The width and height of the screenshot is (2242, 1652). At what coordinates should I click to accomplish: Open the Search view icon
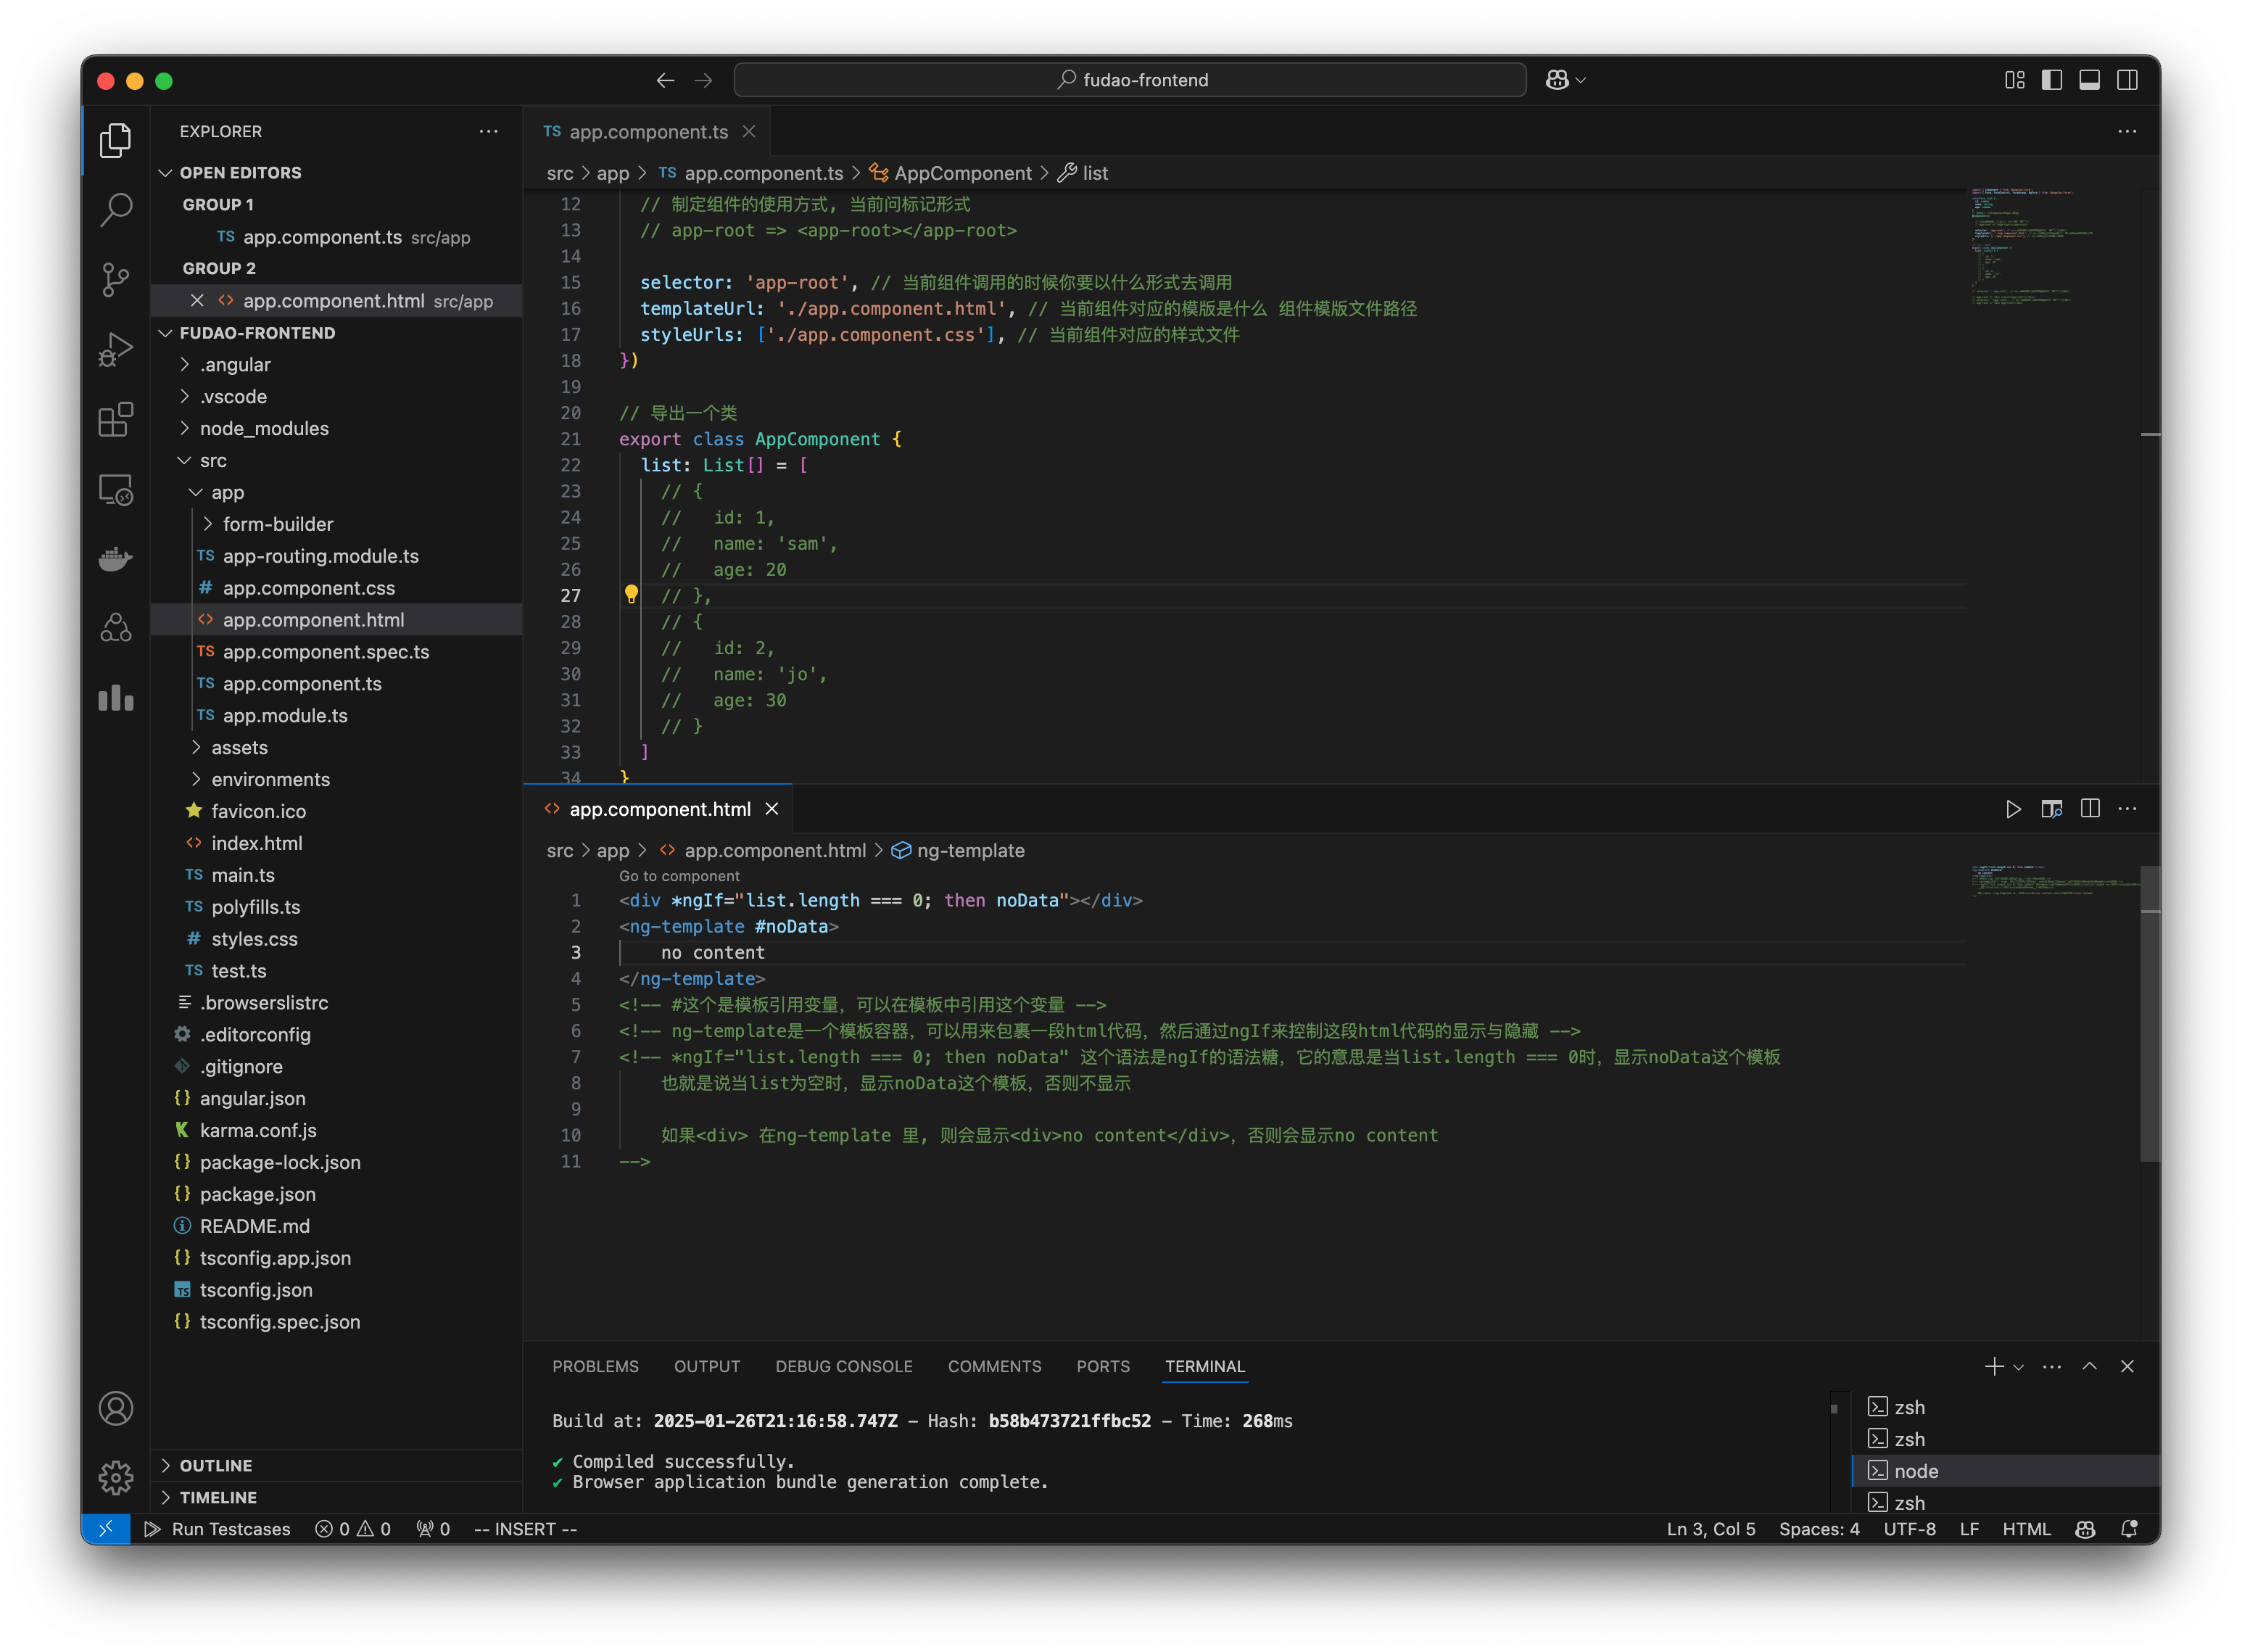point(115,210)
